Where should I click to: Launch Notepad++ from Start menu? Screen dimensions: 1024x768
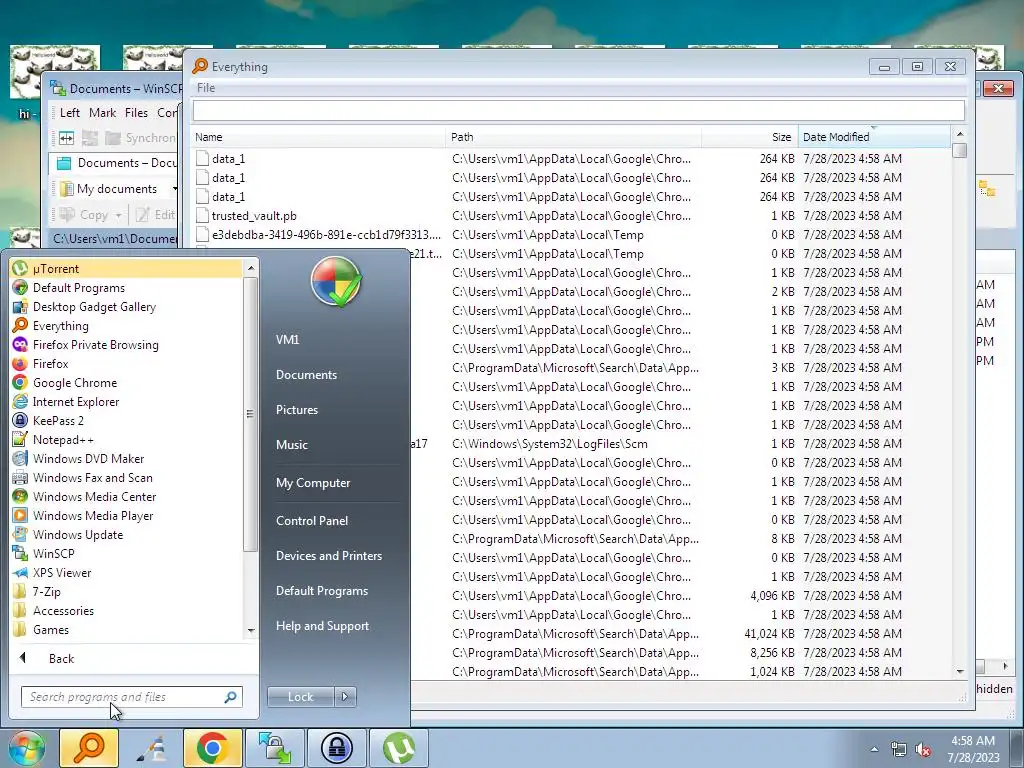click(x=127, y=440)
